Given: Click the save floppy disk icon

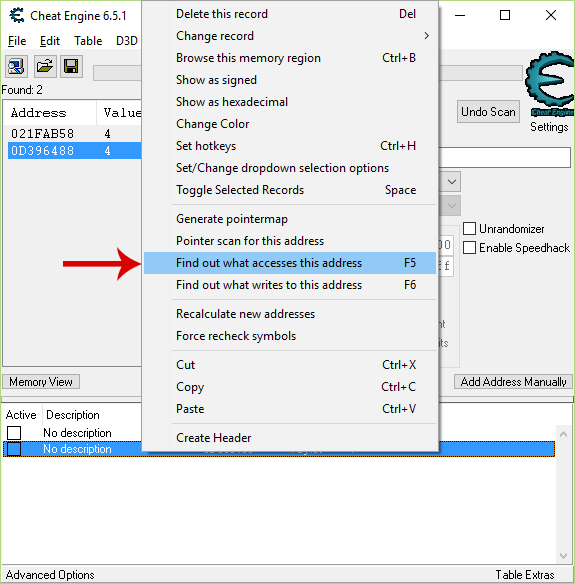Looking at the screenshot, I should (71, 67).
